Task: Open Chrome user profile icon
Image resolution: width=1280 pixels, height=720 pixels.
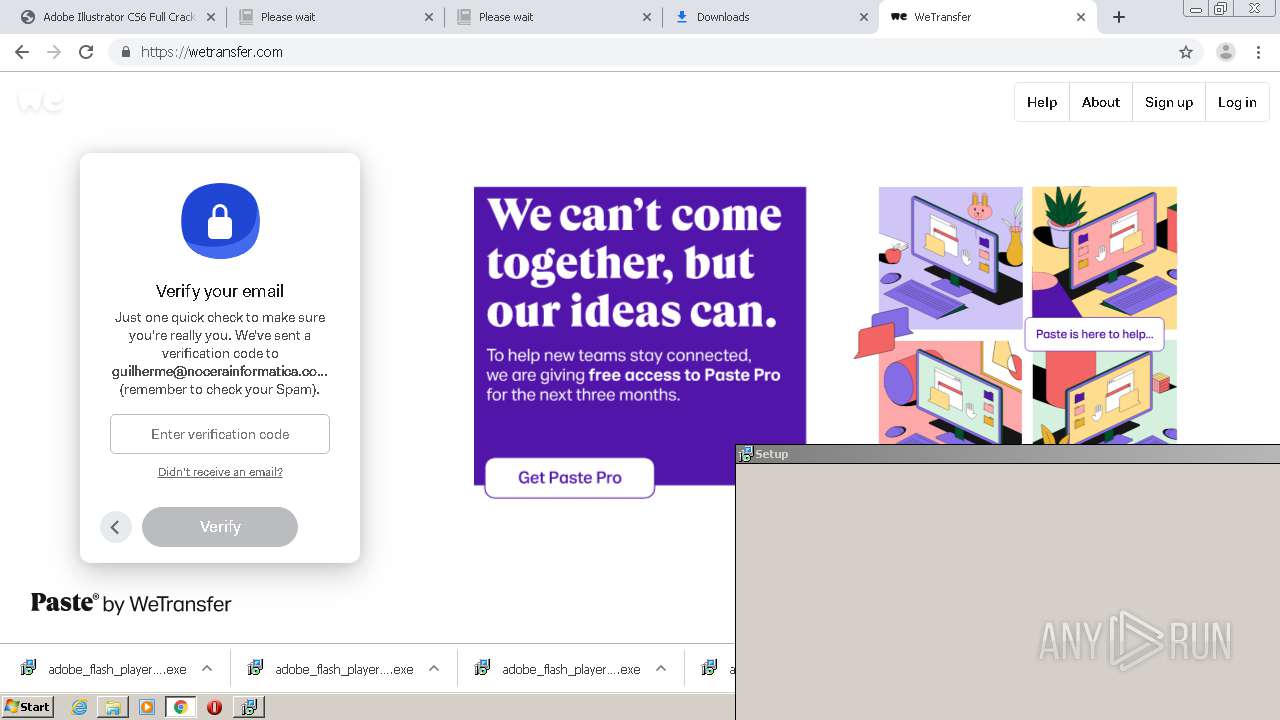Action: click(x=1225, y=52)
